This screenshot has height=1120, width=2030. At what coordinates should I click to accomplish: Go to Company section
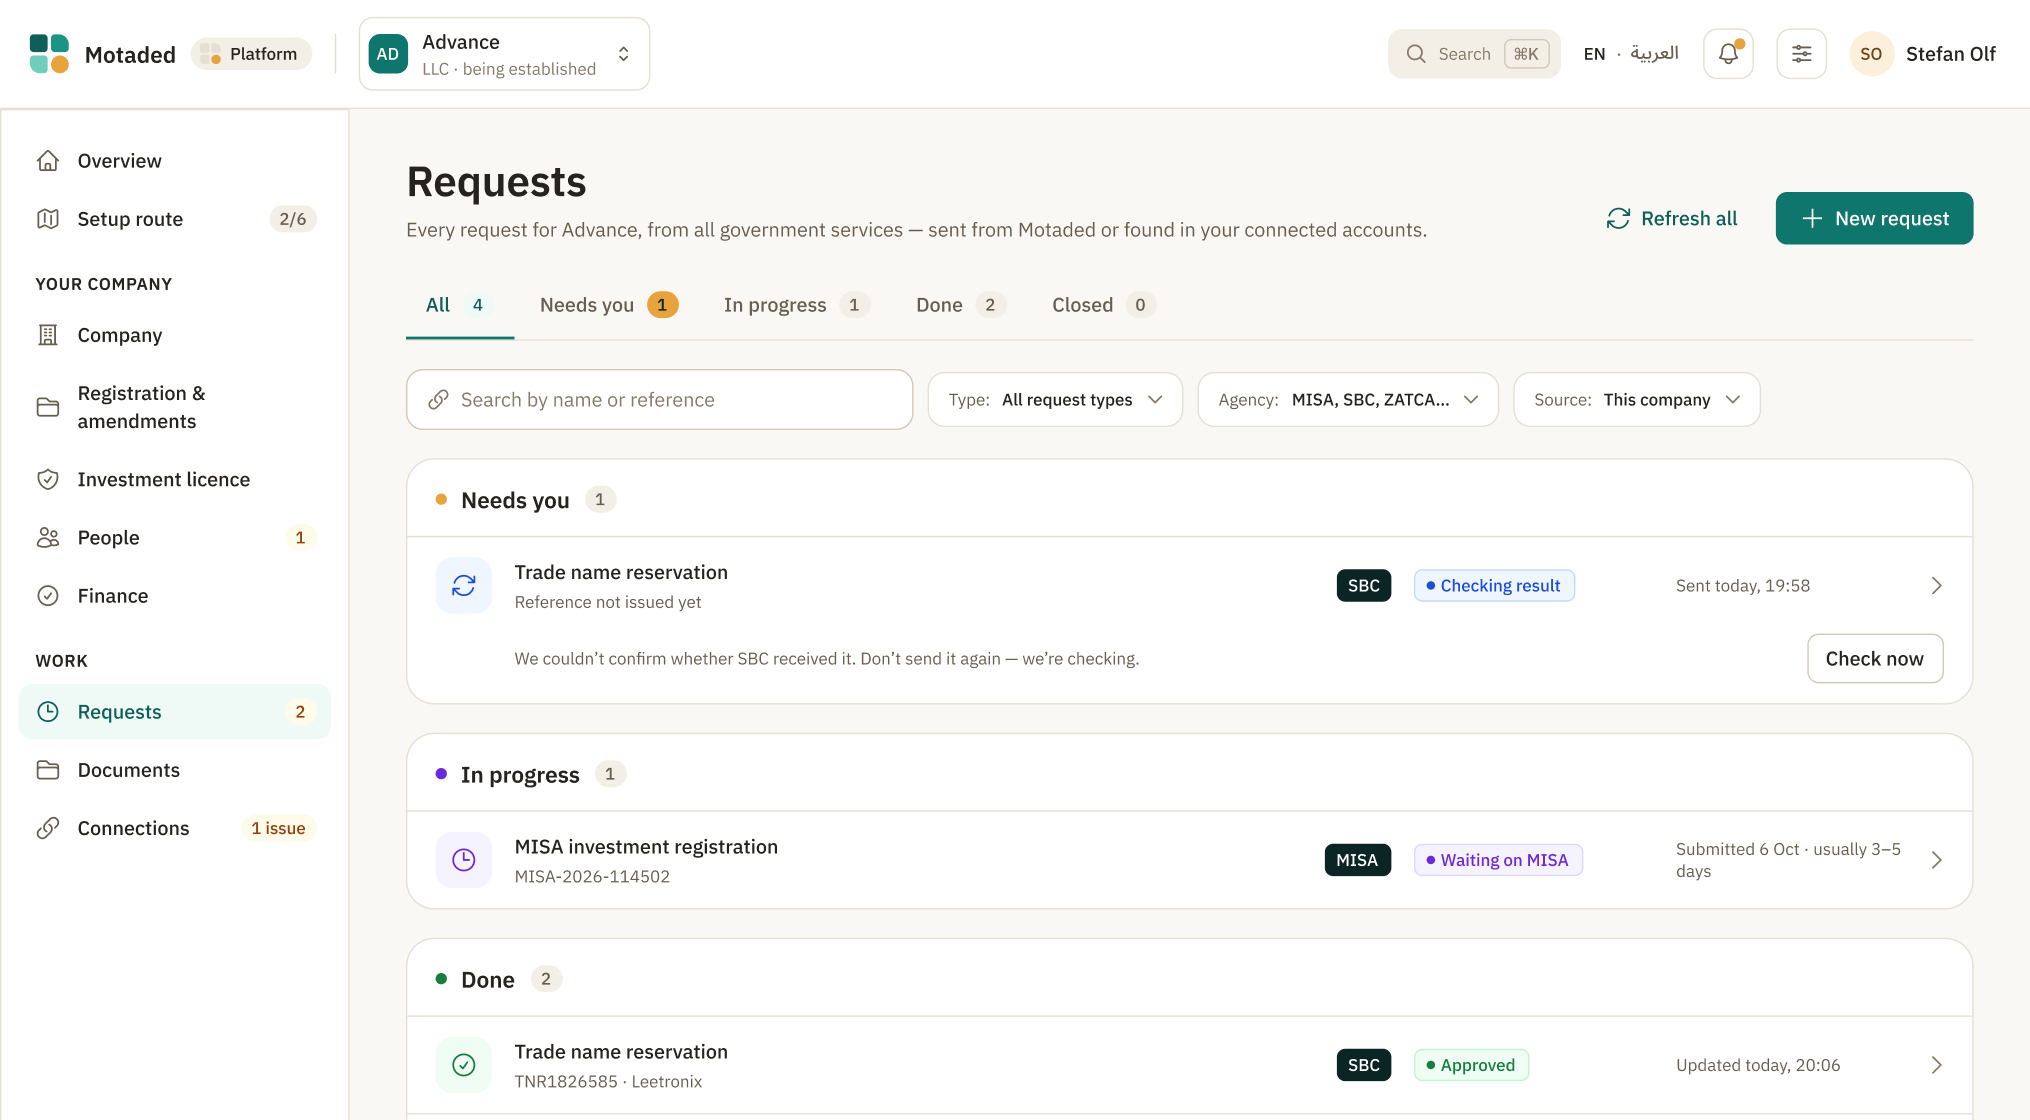175,335
